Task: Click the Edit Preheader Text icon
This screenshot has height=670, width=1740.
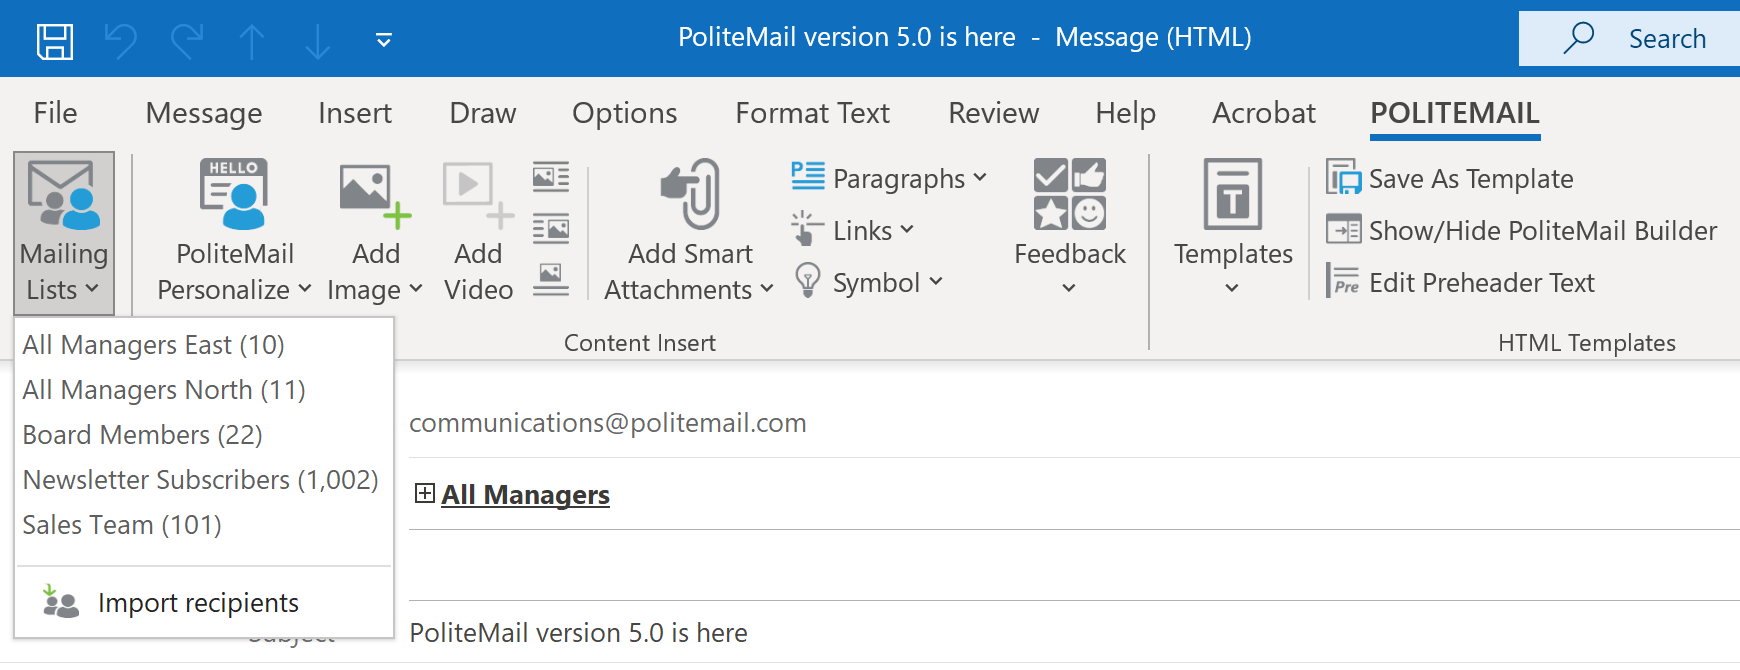Action: pos(1343,283)
